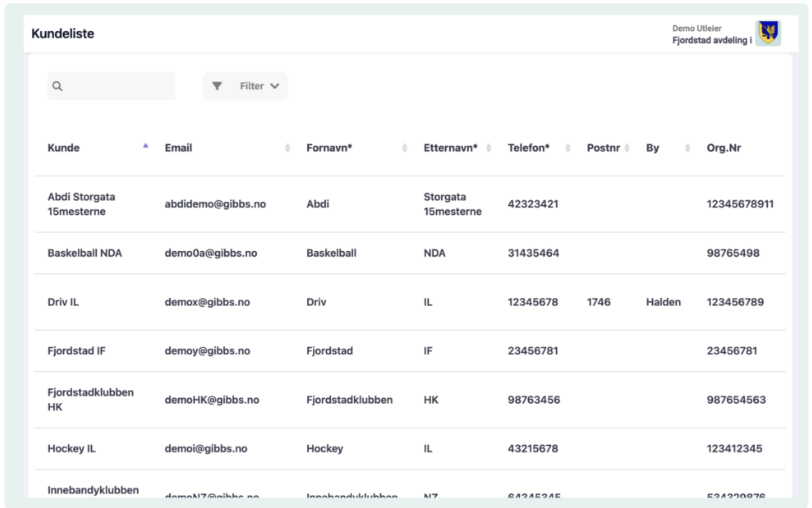This screenshot has width=812, height=508.
Task: Click the funnel filter icon
Action: (x=217, y=87)
